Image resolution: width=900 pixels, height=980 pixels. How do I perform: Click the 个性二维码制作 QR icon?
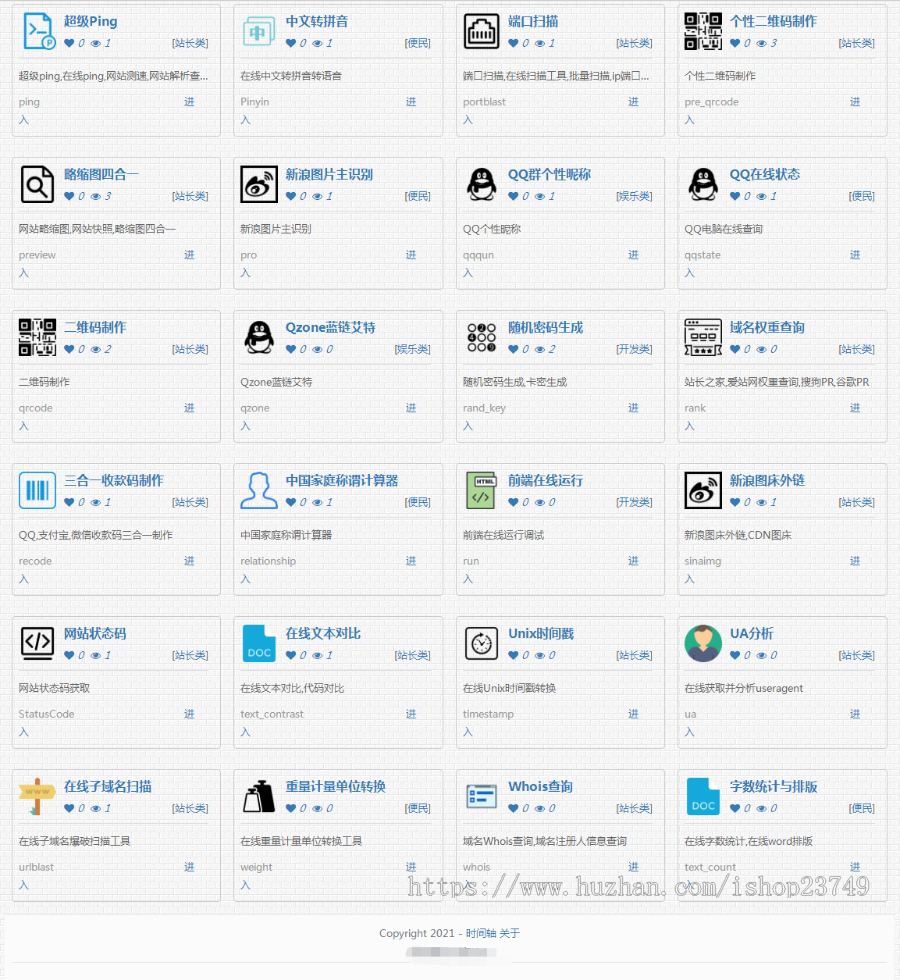[703, 31]
